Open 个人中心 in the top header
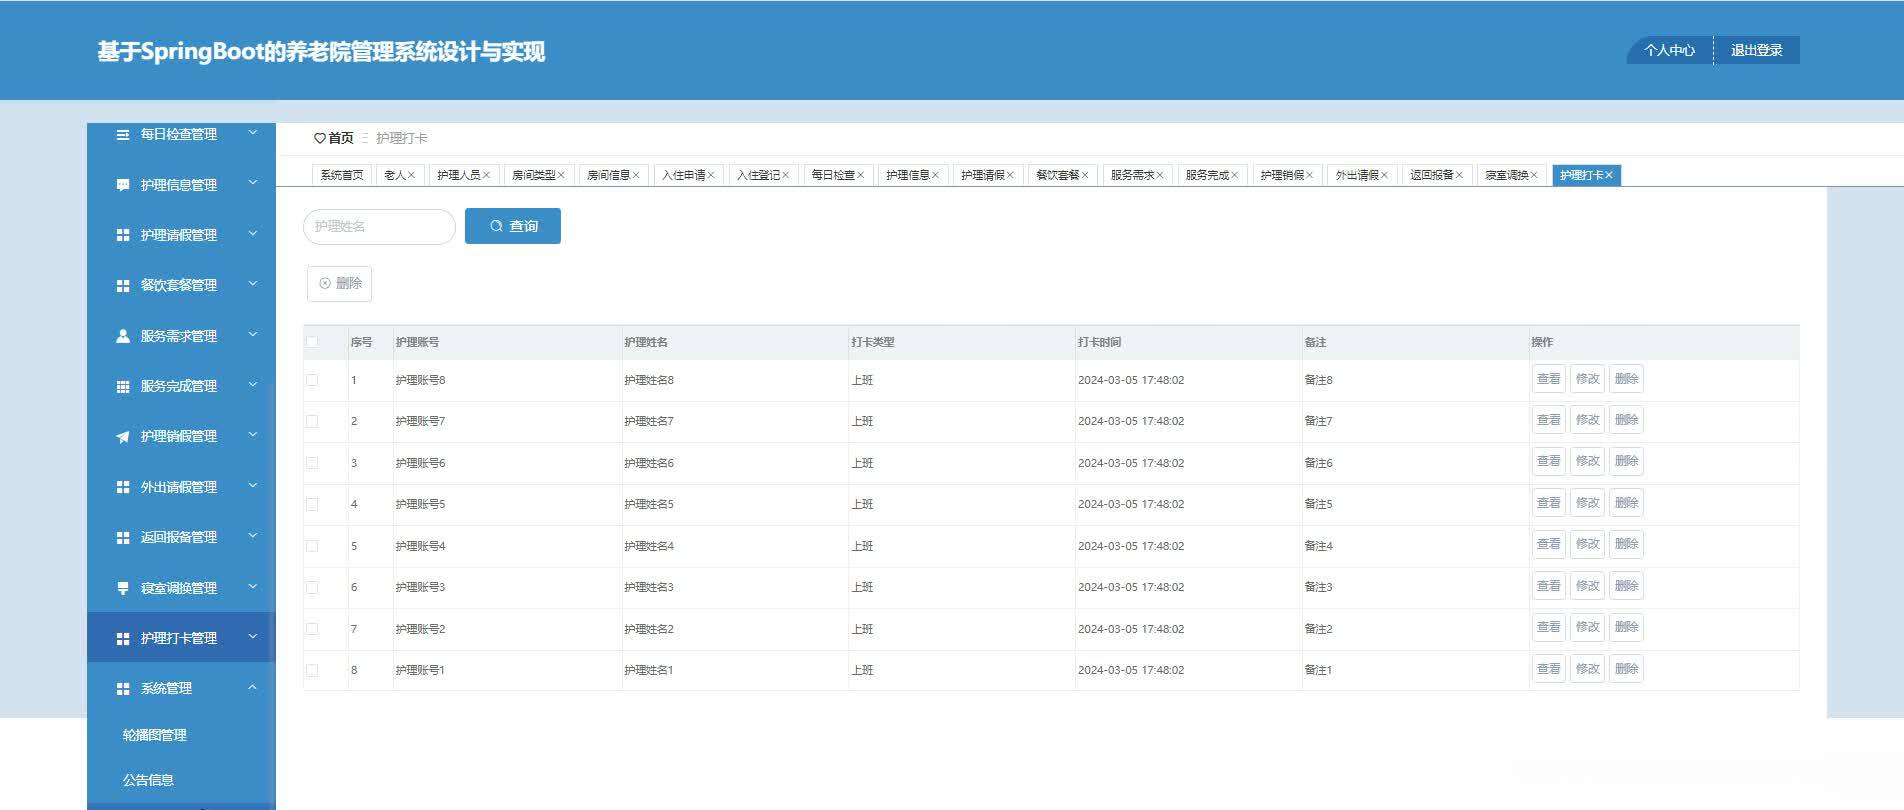 coord(1670,50)
